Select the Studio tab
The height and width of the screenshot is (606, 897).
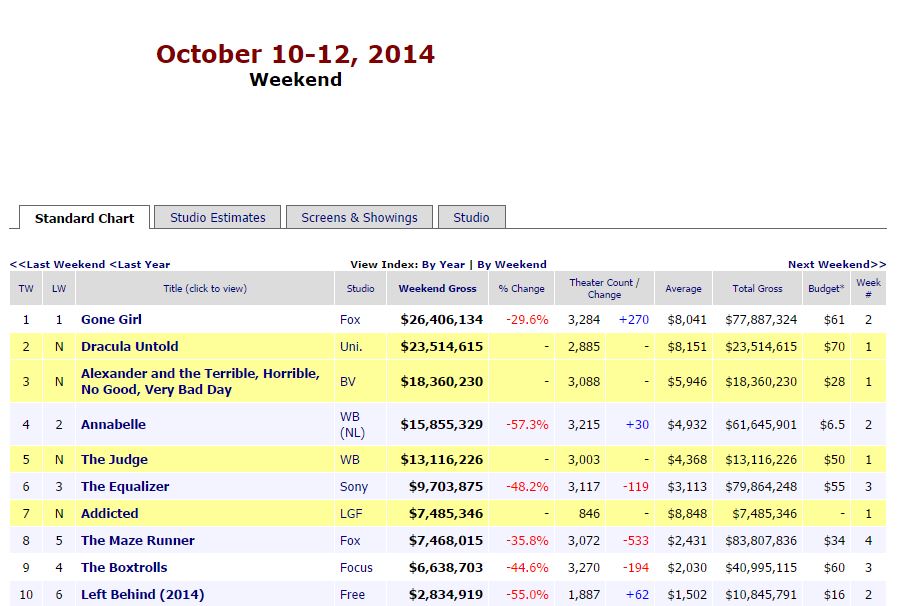(x=471, y=217)
